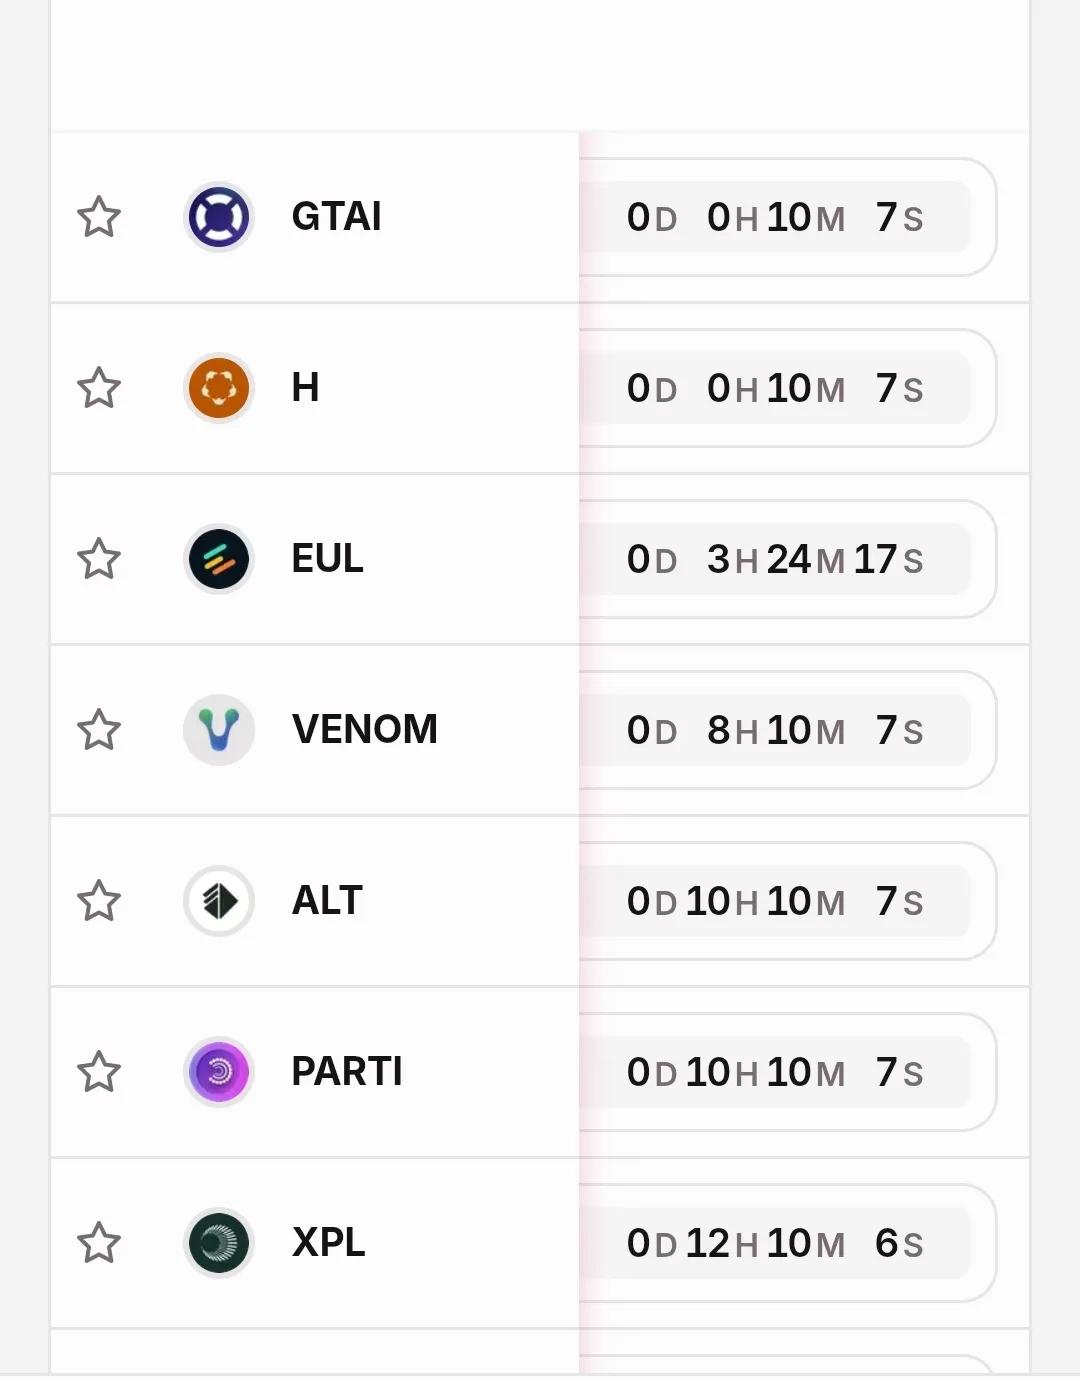The height and width of the screenshot is (1381, 1080).
Task: Click the EUL coin logo icon
Action: pos(219,559)
